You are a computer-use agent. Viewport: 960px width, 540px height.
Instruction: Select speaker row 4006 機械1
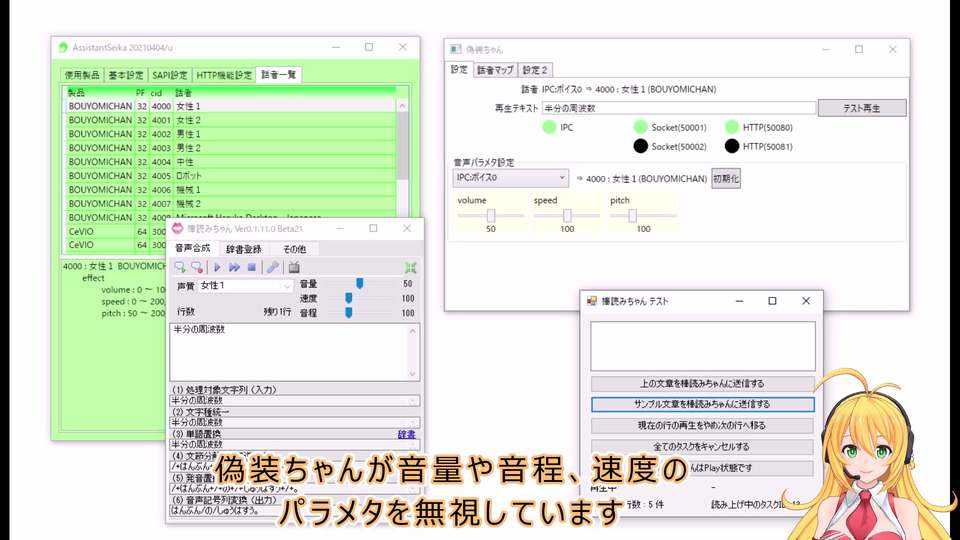tap(231, 190)
